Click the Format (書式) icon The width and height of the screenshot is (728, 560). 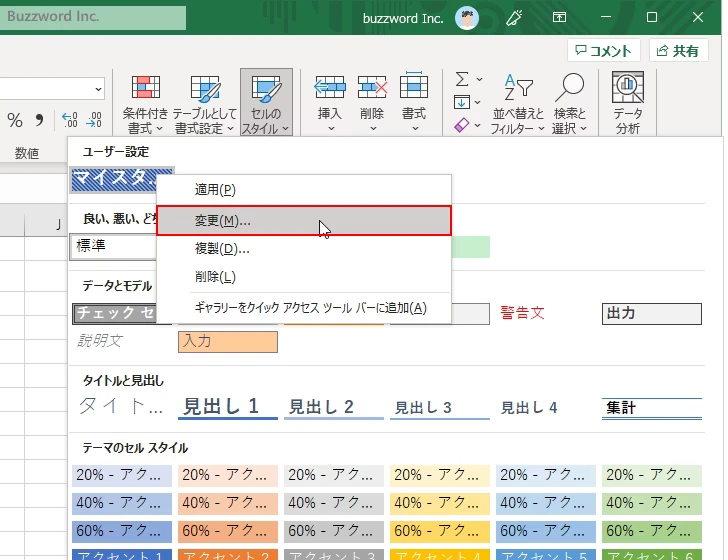(414, 85)
